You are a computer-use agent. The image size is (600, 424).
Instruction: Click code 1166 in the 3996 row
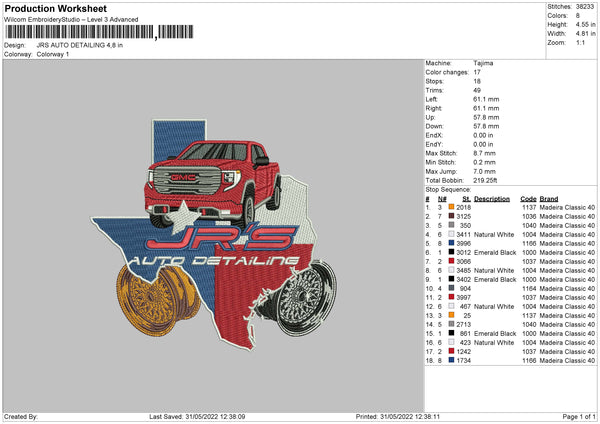tap(529, 243)
